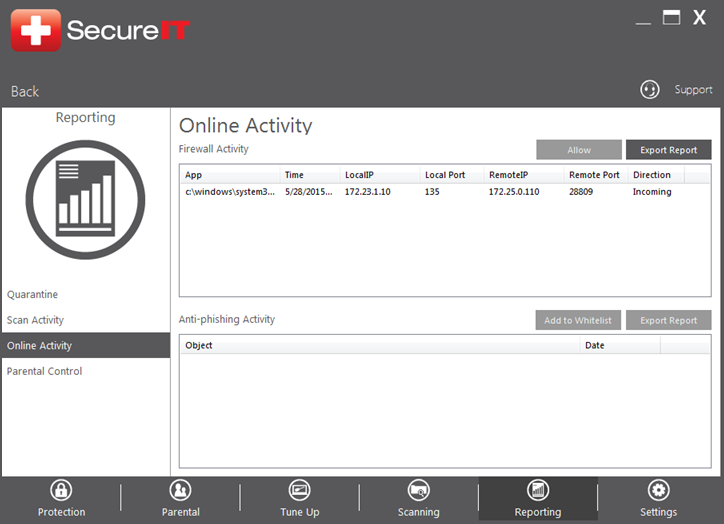
Task: Click the Allow button for firewall activity
Action: click(579, 150)
